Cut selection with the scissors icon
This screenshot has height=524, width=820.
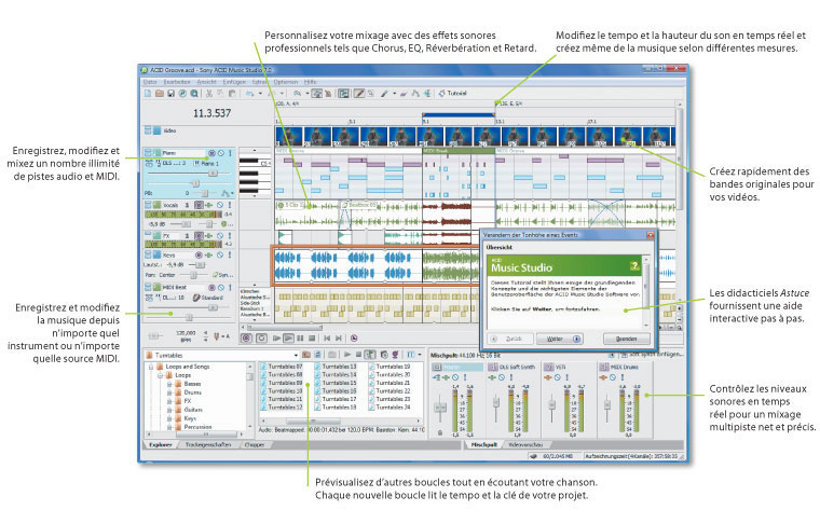pos(209,93)
